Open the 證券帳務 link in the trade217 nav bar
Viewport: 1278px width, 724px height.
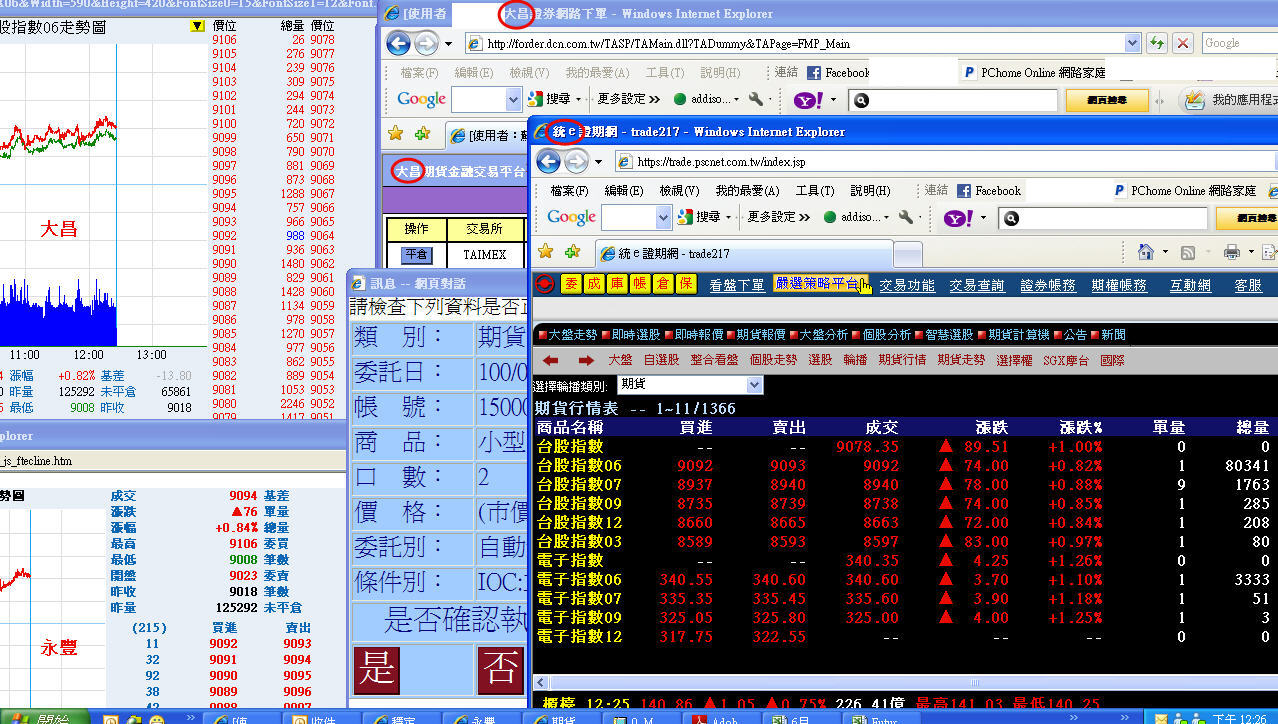pyautogui.click(x=1048, y=285)
